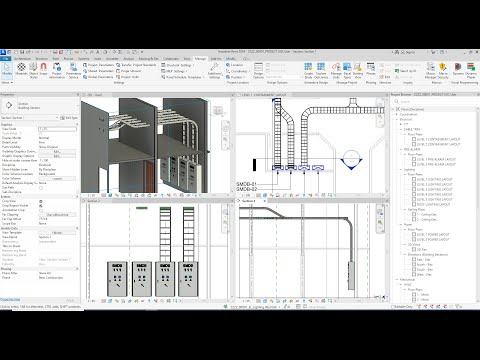Open Decal Types
Image resolution: width=480 pixels, height=360 pixels.
(x=347, y=70)
